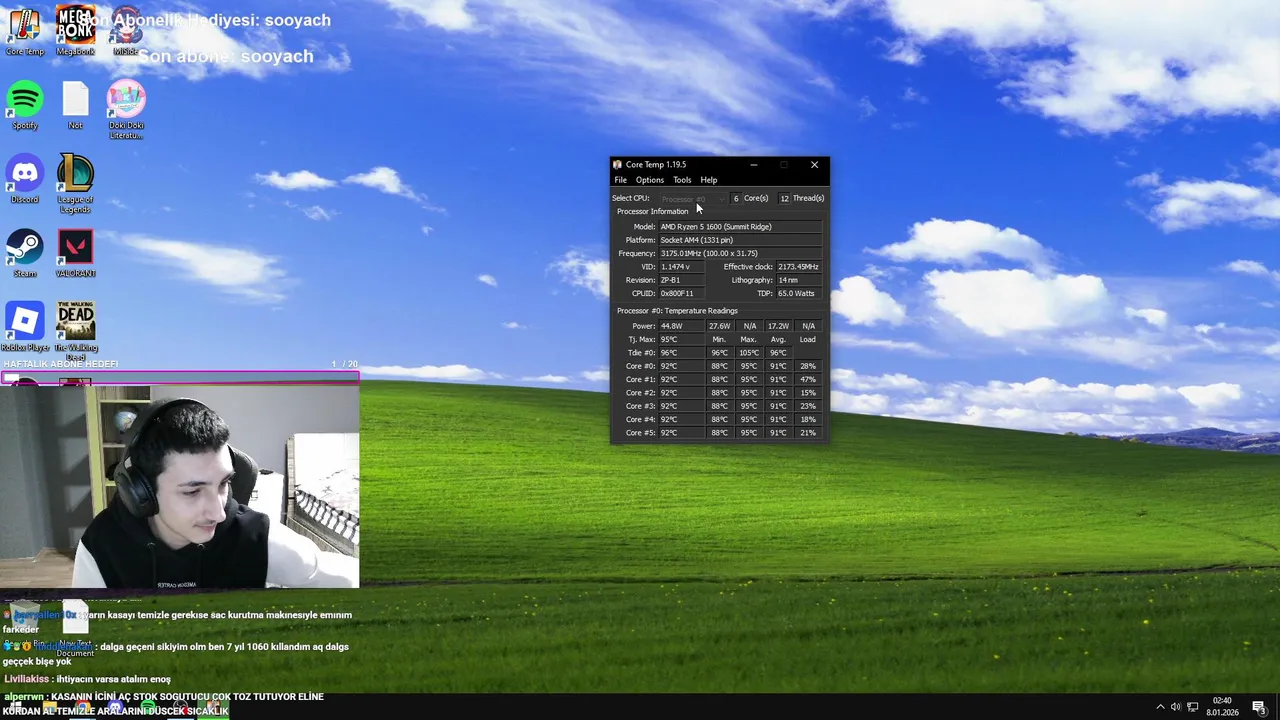The image size is (1280, 720).
Task: Open The Walking Dead desktop icon
Action: [75, 330]
